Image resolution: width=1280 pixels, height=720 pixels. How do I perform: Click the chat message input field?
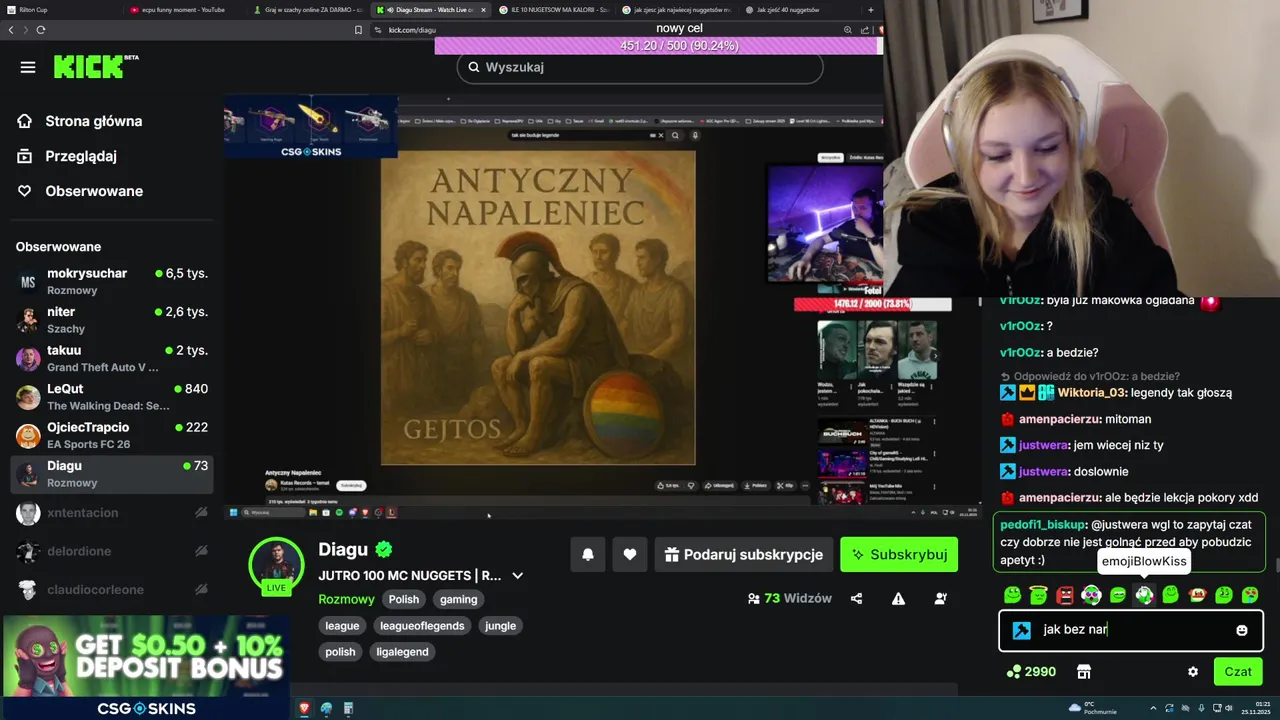pos(1130,630)
